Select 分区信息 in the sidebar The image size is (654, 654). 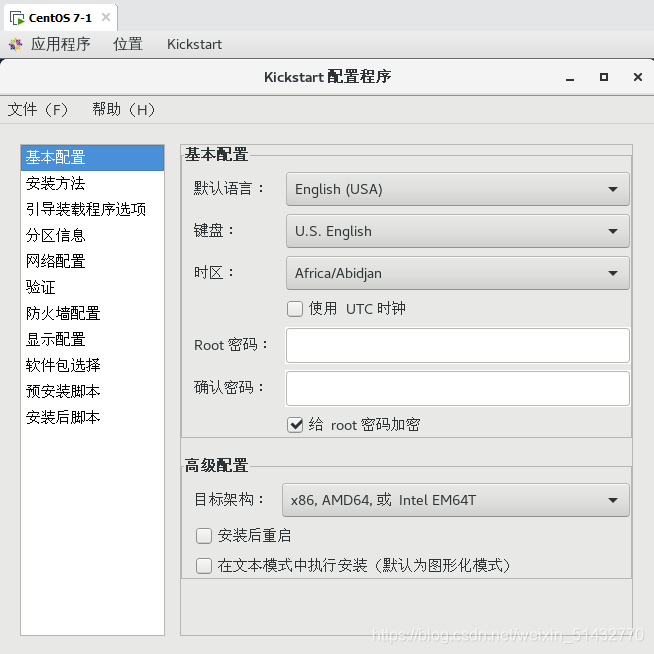pyautogui.click(x=93, y=236)
